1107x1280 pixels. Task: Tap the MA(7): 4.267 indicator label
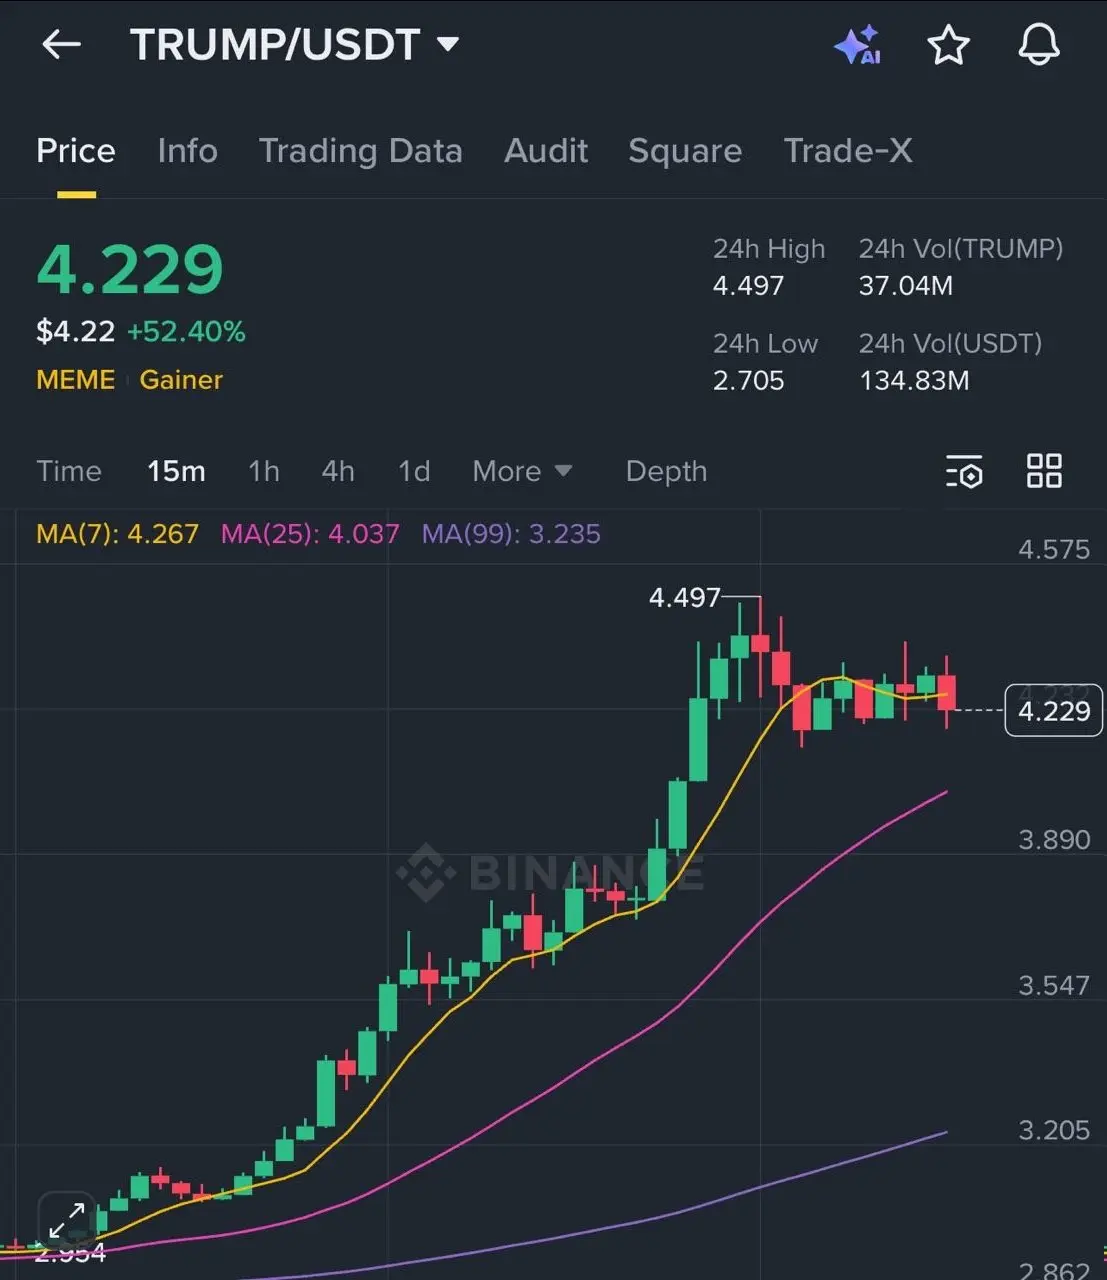(117, 534)
